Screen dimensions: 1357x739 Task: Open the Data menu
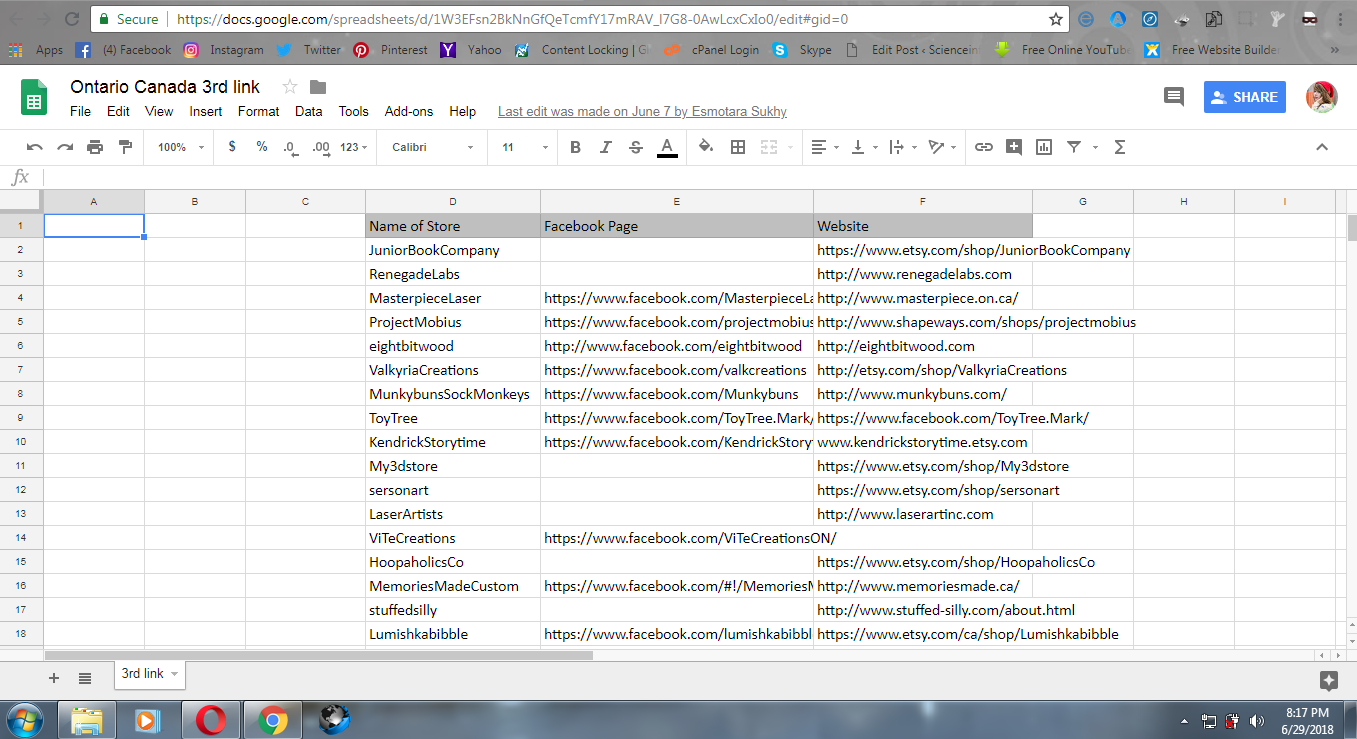click(309, 111)
